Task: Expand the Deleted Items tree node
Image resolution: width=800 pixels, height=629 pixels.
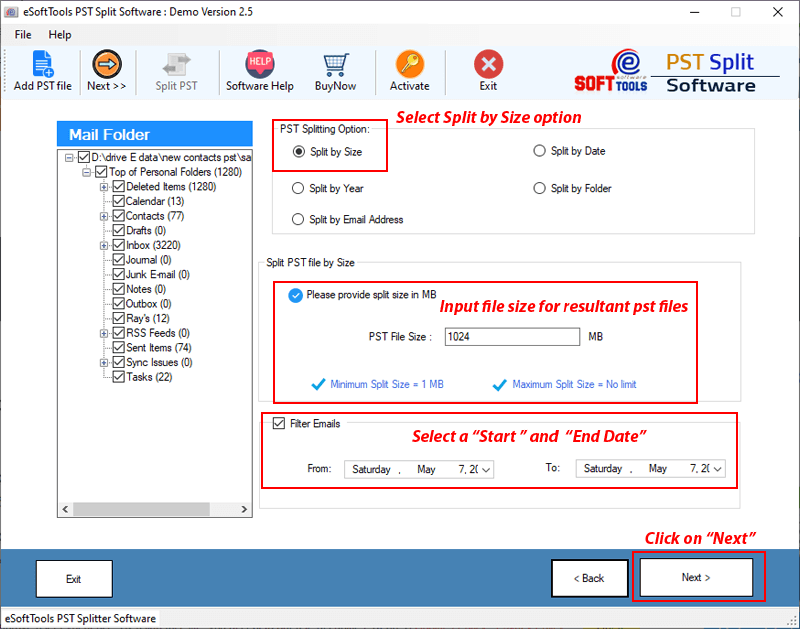Action: pos(104,187)
